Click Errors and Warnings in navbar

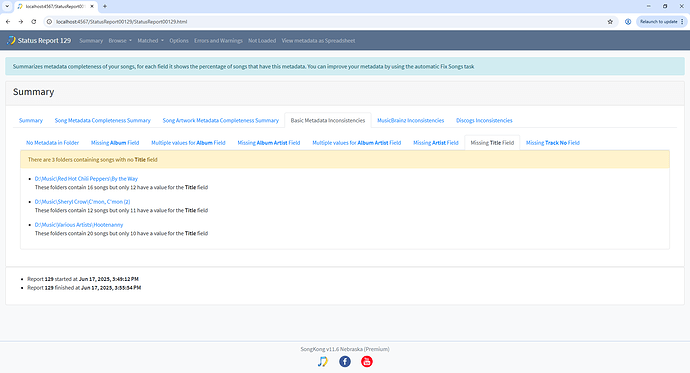point(218,40)
